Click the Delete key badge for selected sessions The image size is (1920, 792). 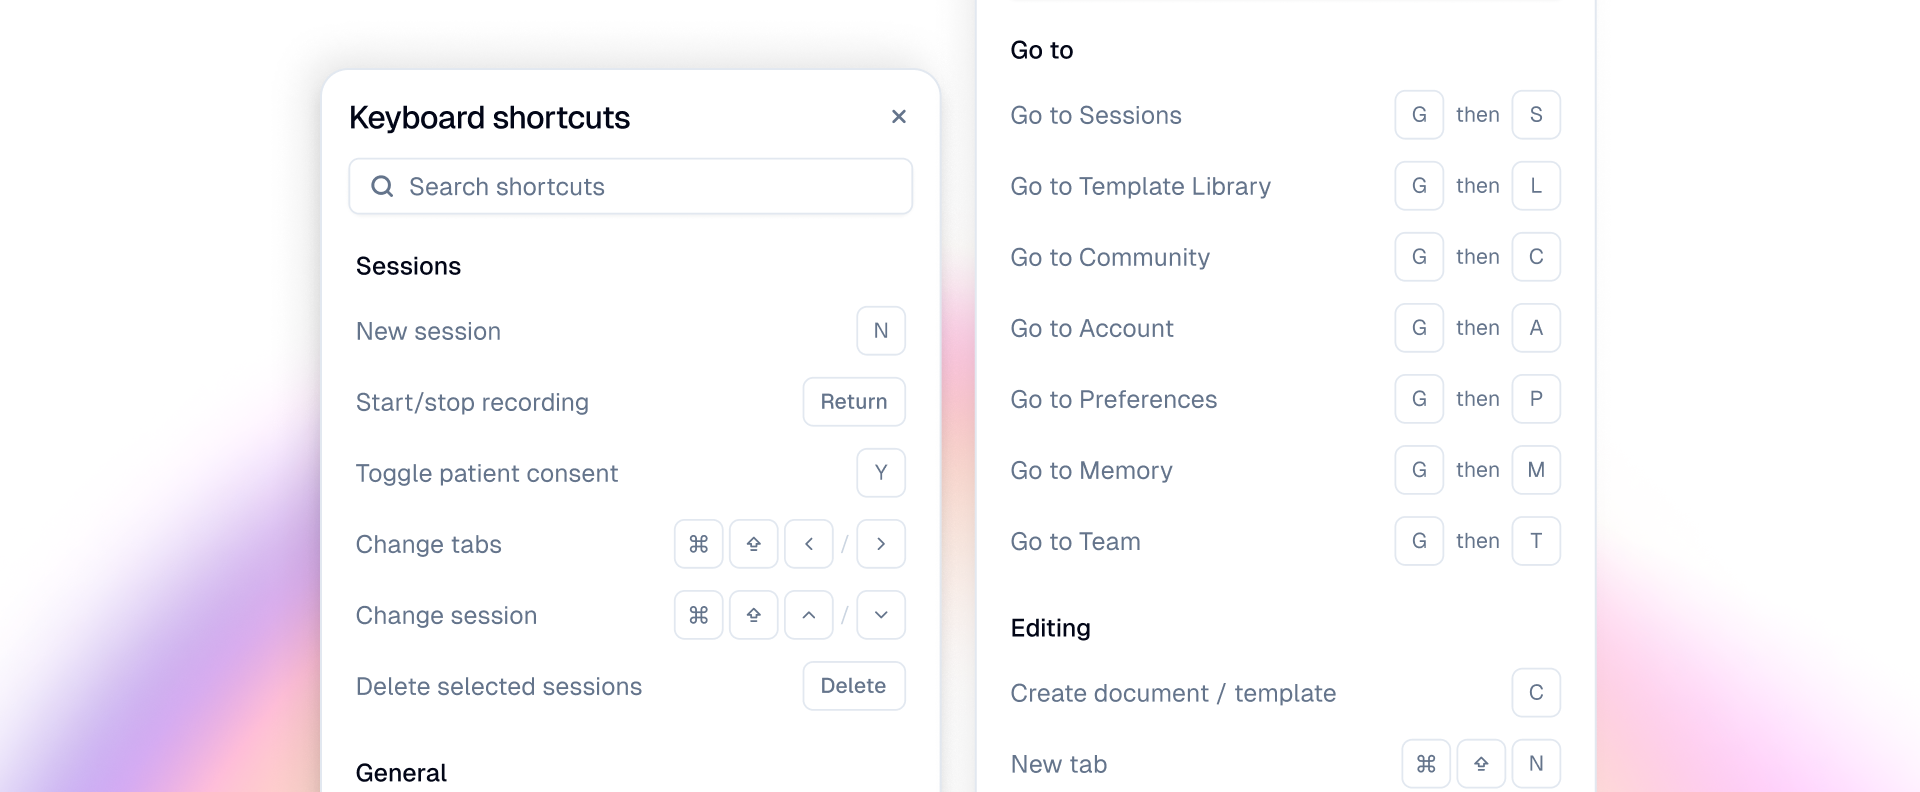(854, 686)
